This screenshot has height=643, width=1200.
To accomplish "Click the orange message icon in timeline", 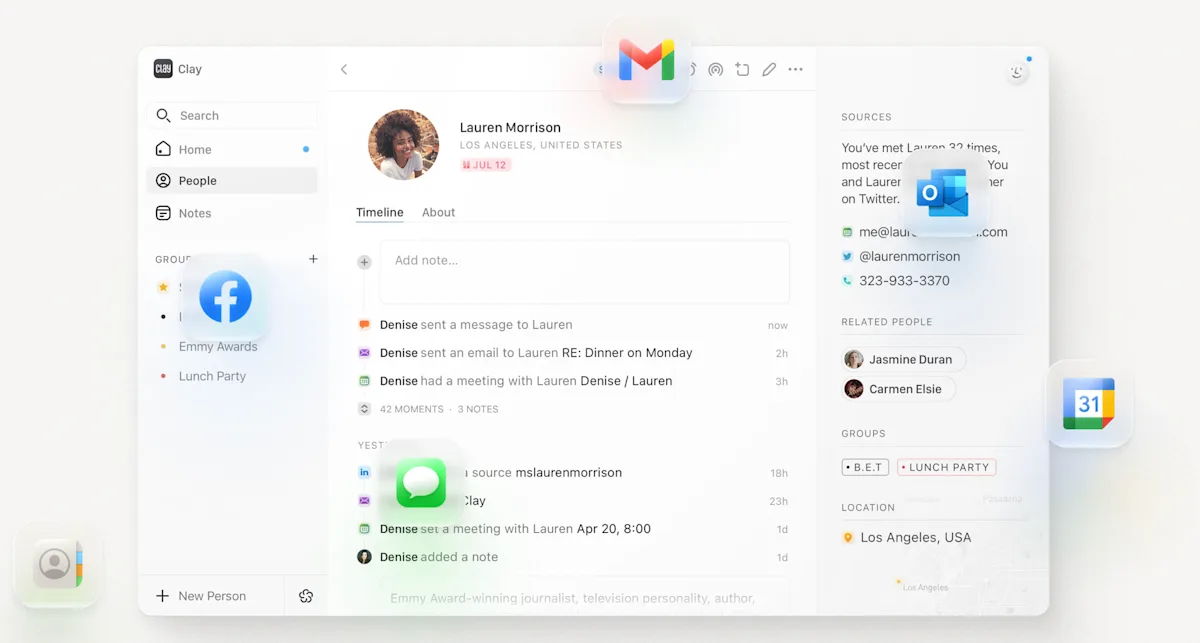I will [x=364, y=325].
